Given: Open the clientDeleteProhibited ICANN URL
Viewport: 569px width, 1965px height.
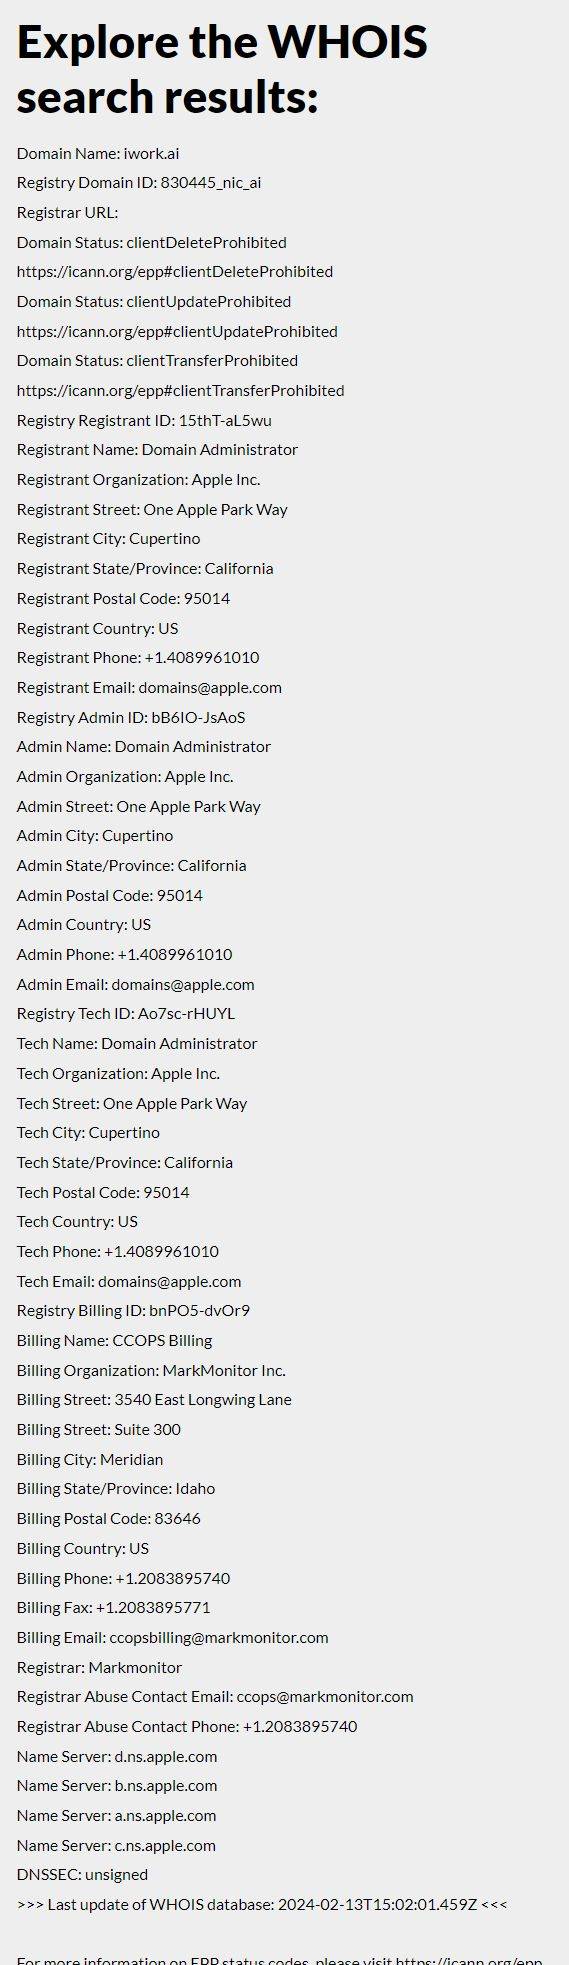Looking at the screenshot, I should (175, 271).
